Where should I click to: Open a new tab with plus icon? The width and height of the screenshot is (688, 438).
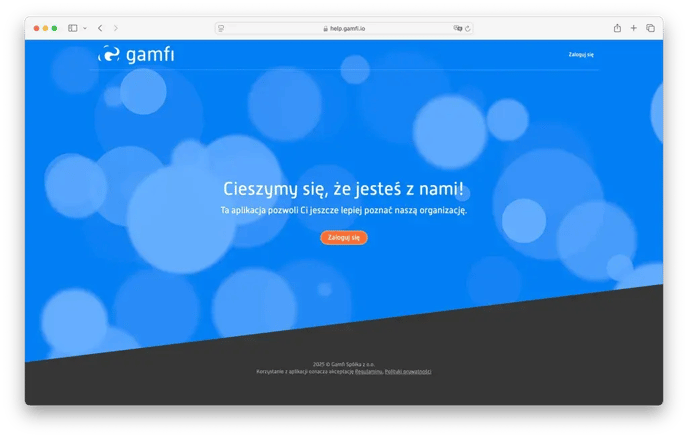[x=633, y=28]
